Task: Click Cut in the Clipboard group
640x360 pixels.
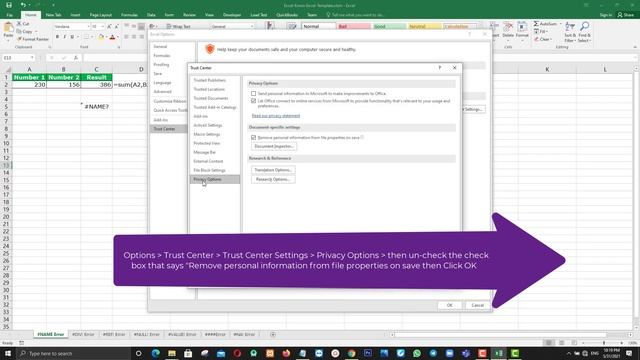Action: [23, 24]
